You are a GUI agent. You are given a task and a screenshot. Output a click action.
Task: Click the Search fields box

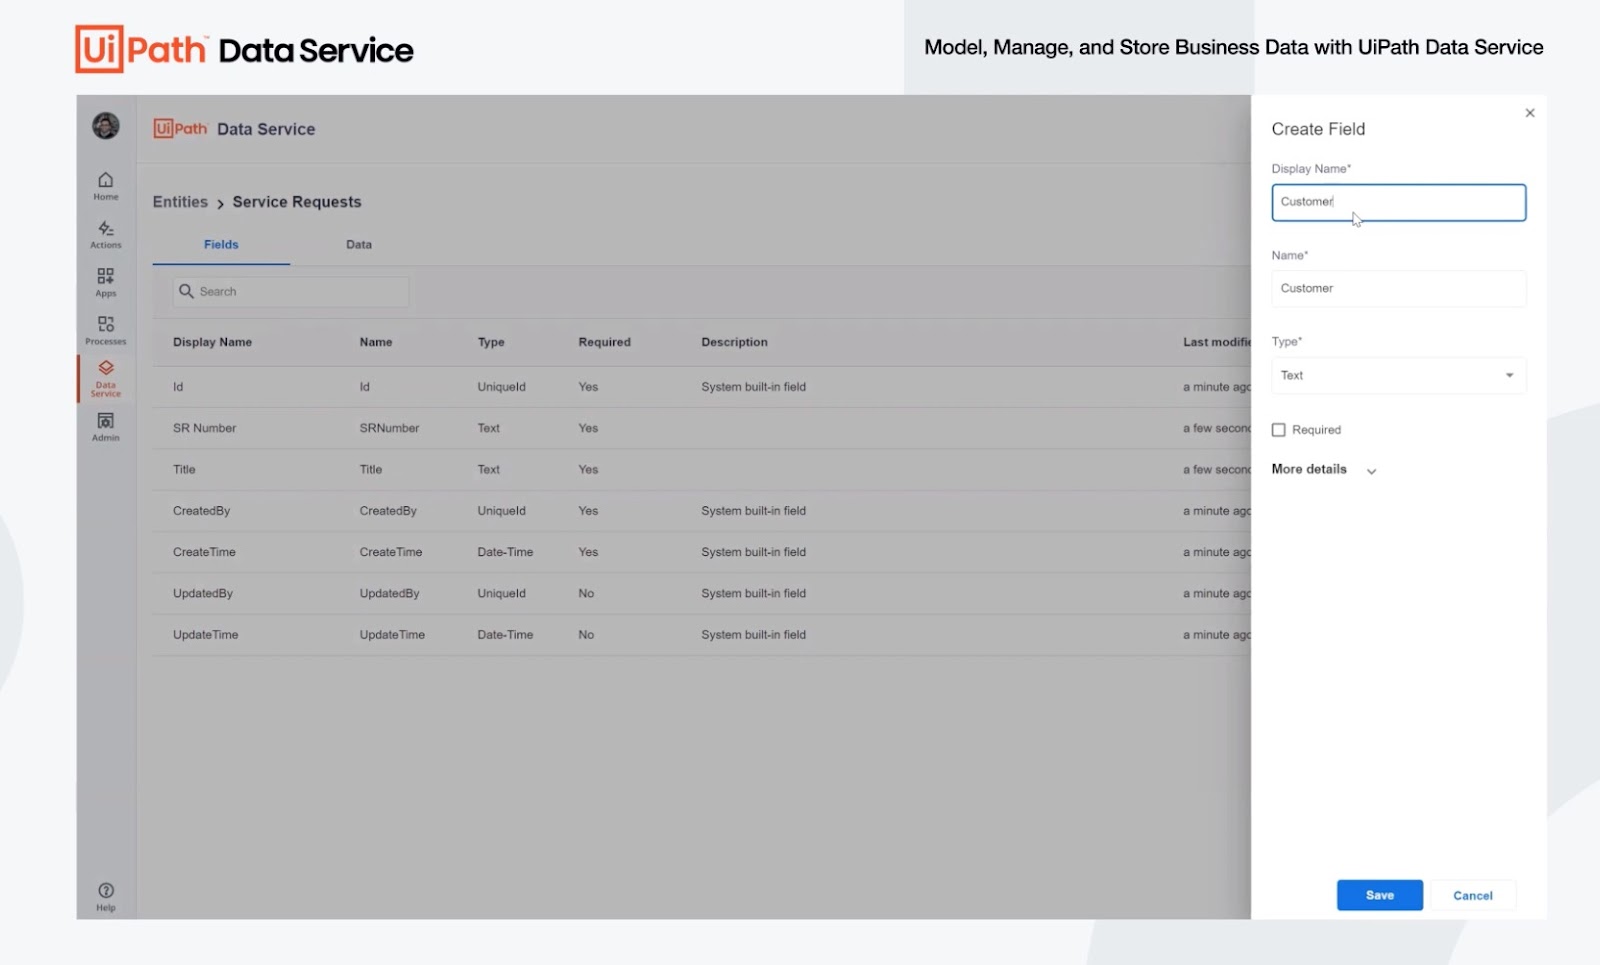tap(290, 291)
